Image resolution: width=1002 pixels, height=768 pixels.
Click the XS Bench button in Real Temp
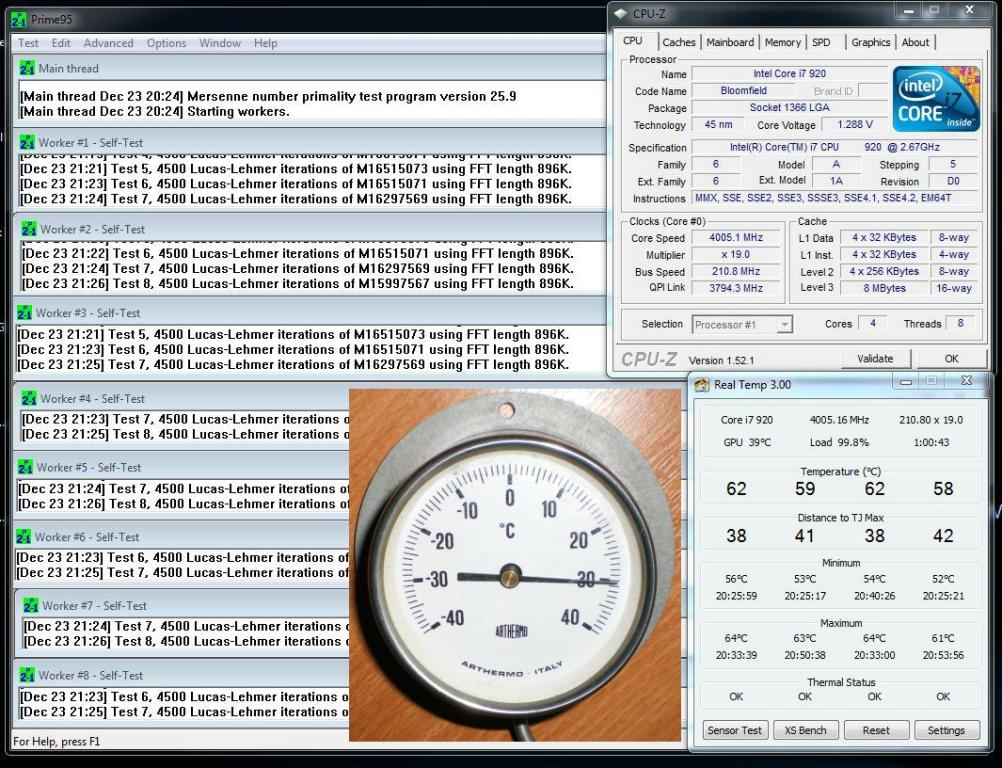click(805, 730)
